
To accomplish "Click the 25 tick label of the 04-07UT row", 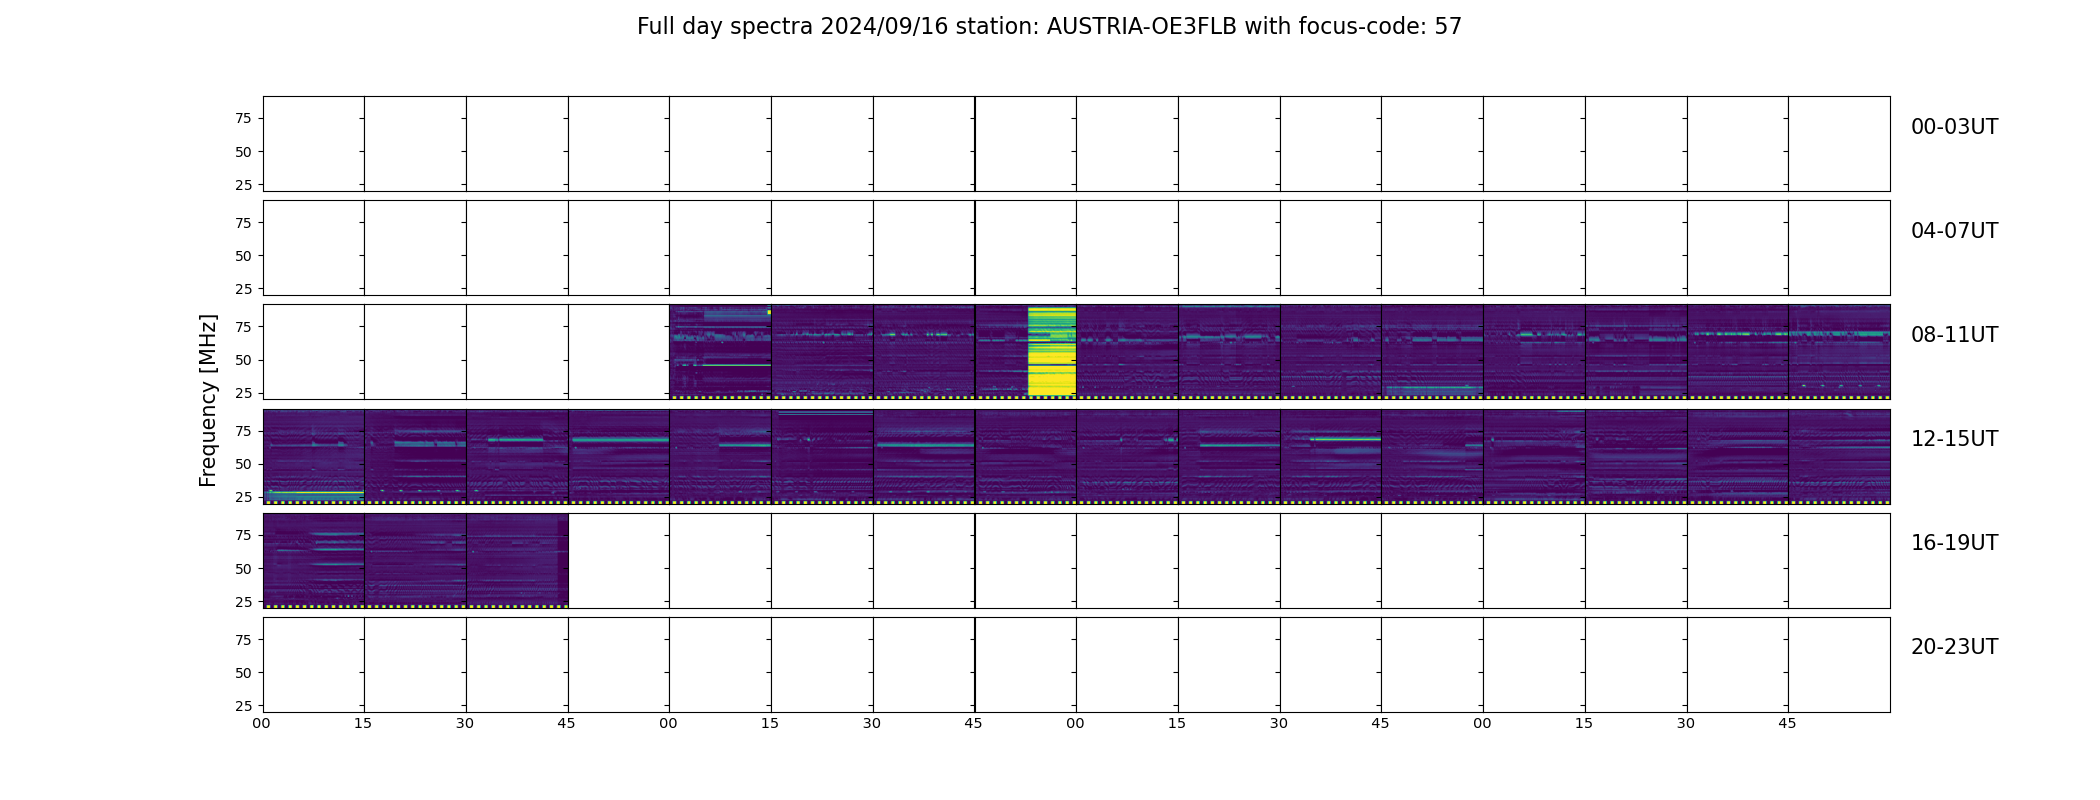I will pos(243,289).
